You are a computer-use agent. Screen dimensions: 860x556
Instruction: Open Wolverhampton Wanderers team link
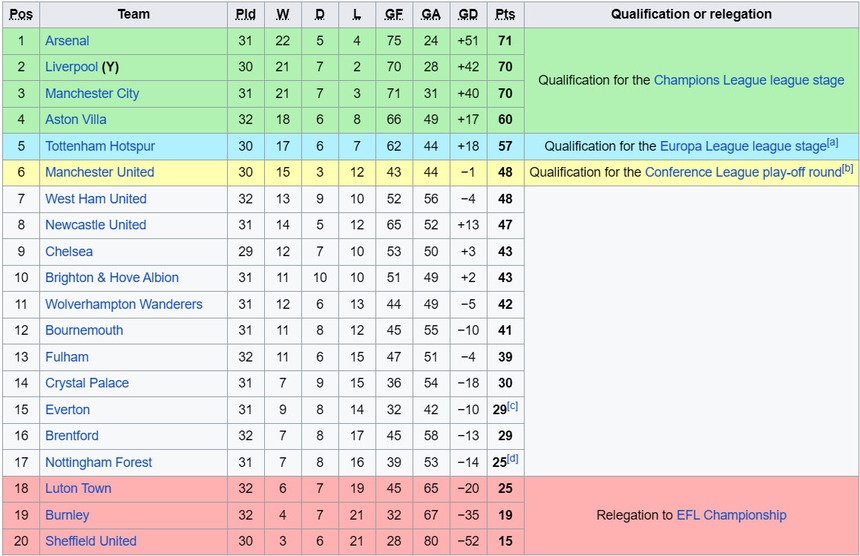click(123, 304)
